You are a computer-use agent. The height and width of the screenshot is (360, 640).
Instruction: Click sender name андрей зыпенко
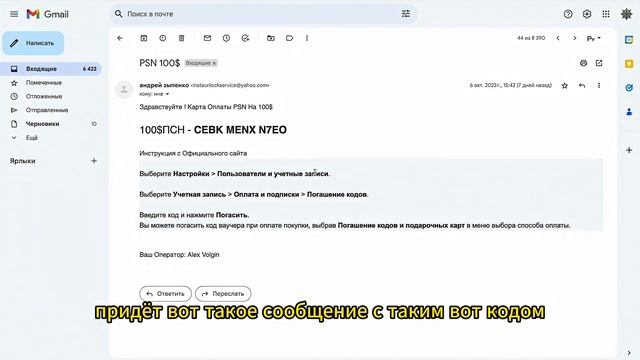[x=164, y=85]
